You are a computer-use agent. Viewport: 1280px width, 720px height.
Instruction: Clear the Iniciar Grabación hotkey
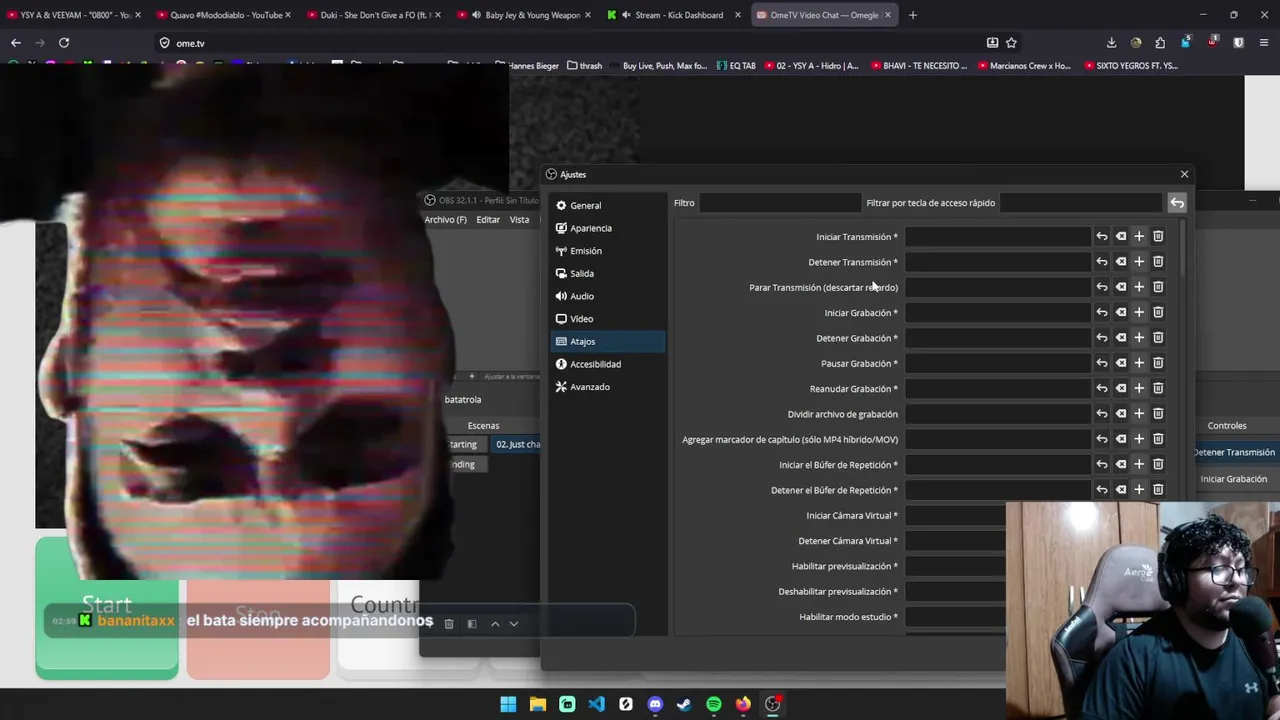pyautogui.click(x=1120, y=313)
